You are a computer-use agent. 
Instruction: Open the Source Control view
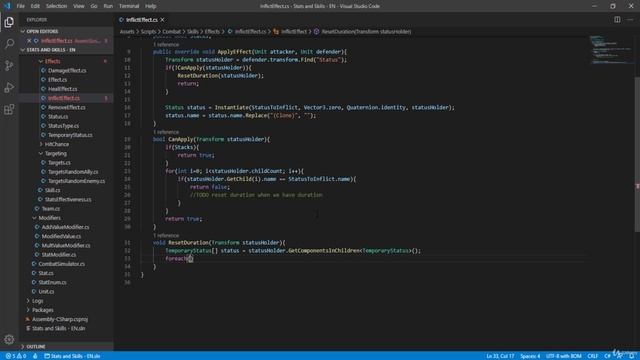9,65
